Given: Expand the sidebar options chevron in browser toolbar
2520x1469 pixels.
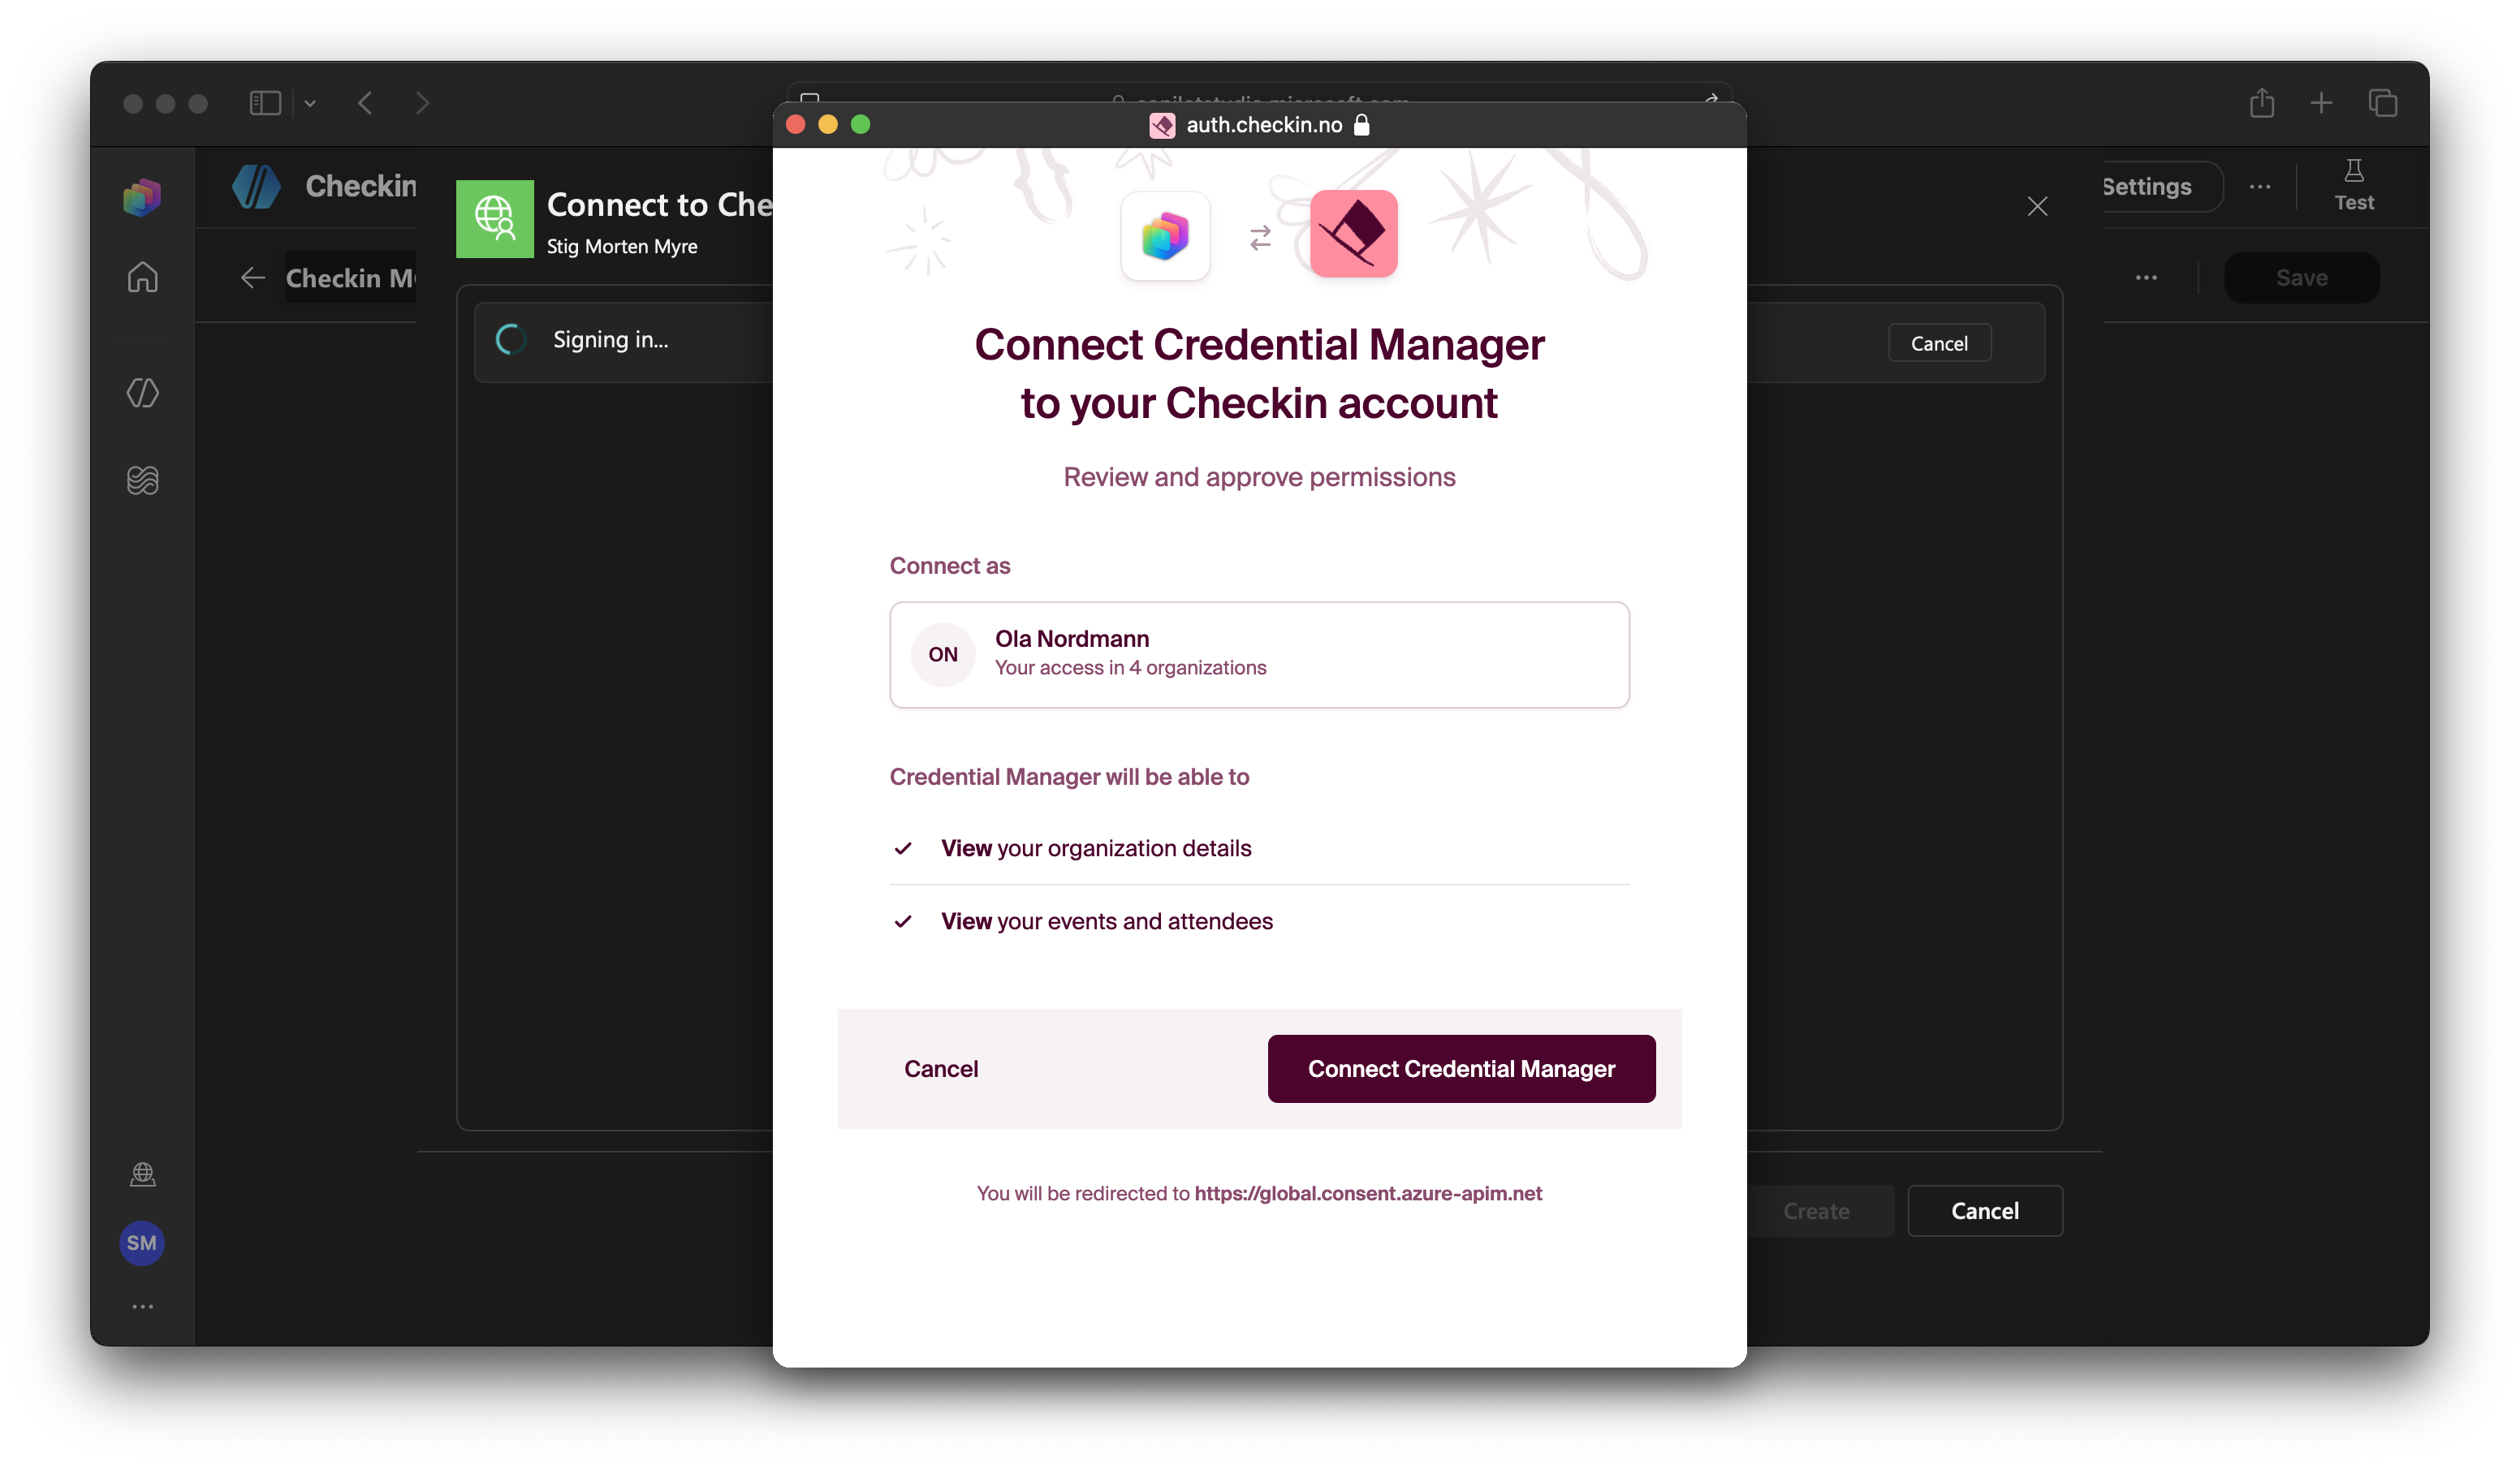Looking at the screenshot, I should coord(310,103).
